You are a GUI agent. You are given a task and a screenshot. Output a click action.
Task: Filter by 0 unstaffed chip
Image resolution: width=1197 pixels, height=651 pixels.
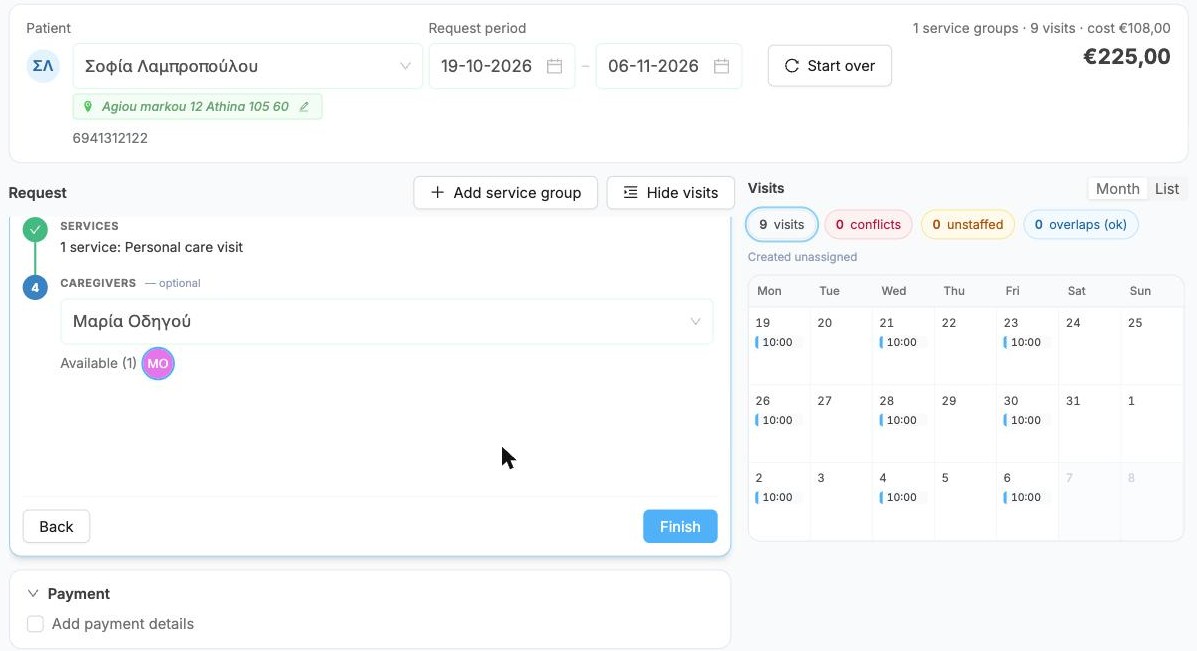pyautogui.click(x=968, y=224)
